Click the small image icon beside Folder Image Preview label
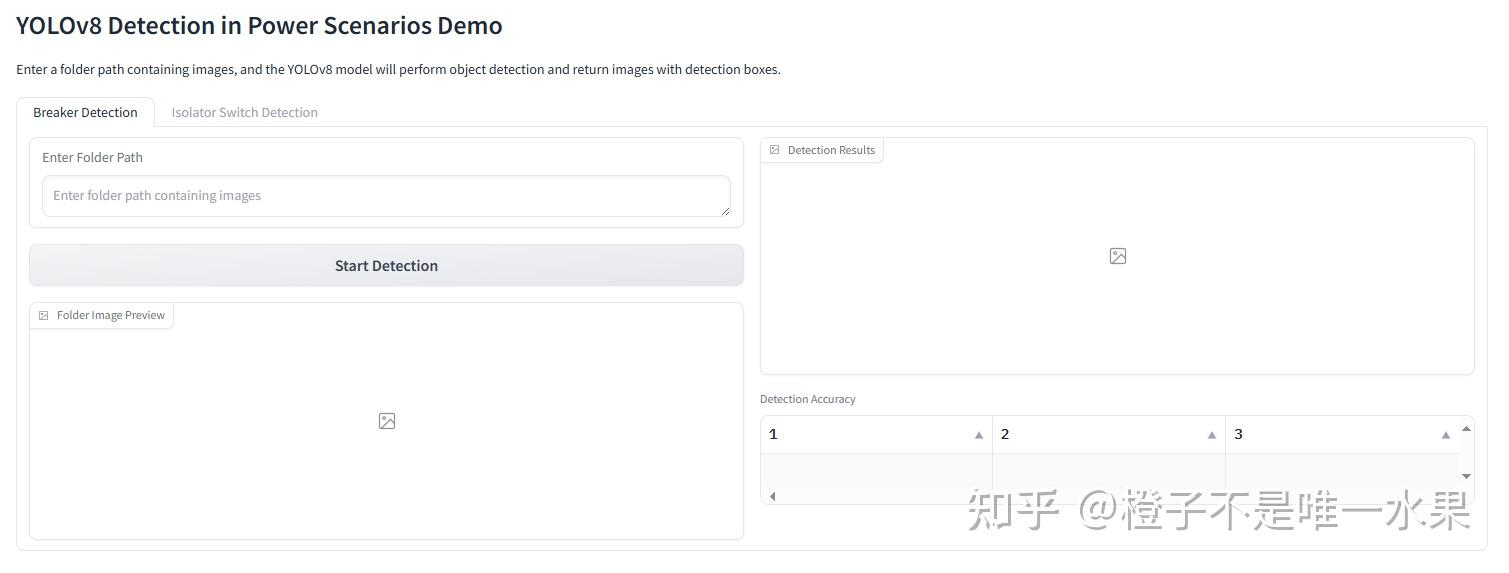The image size is (1509, 573). (x=44, y=316)
